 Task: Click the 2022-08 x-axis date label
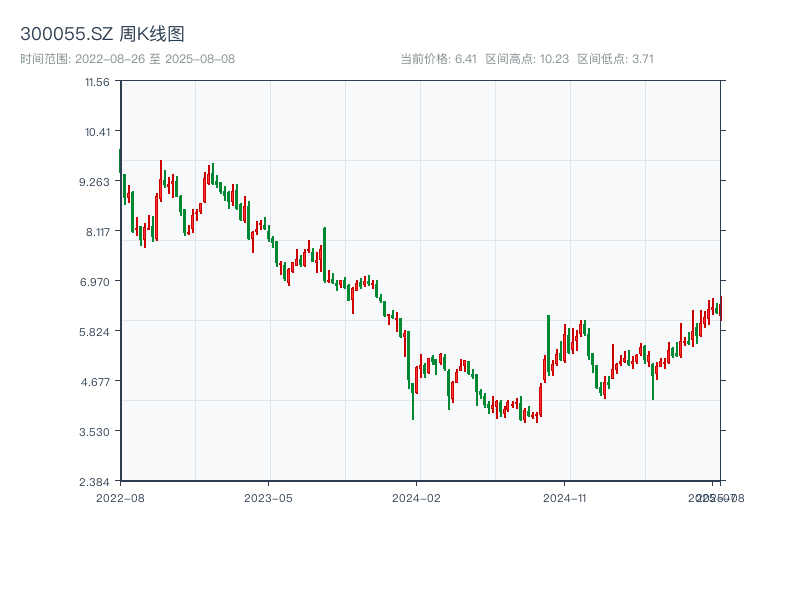pos(120,497)
